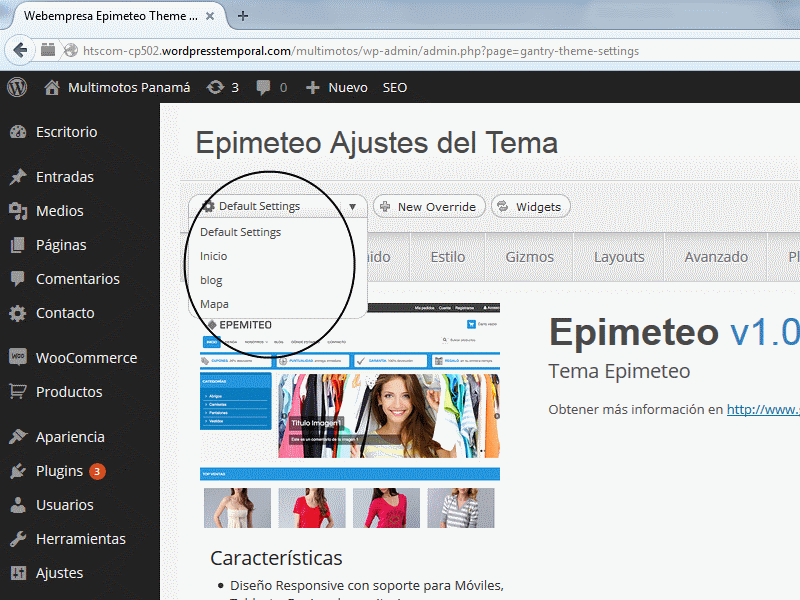800x600 pixels.
Task: Click the Escritorio sidebar label
Action: 66,132
